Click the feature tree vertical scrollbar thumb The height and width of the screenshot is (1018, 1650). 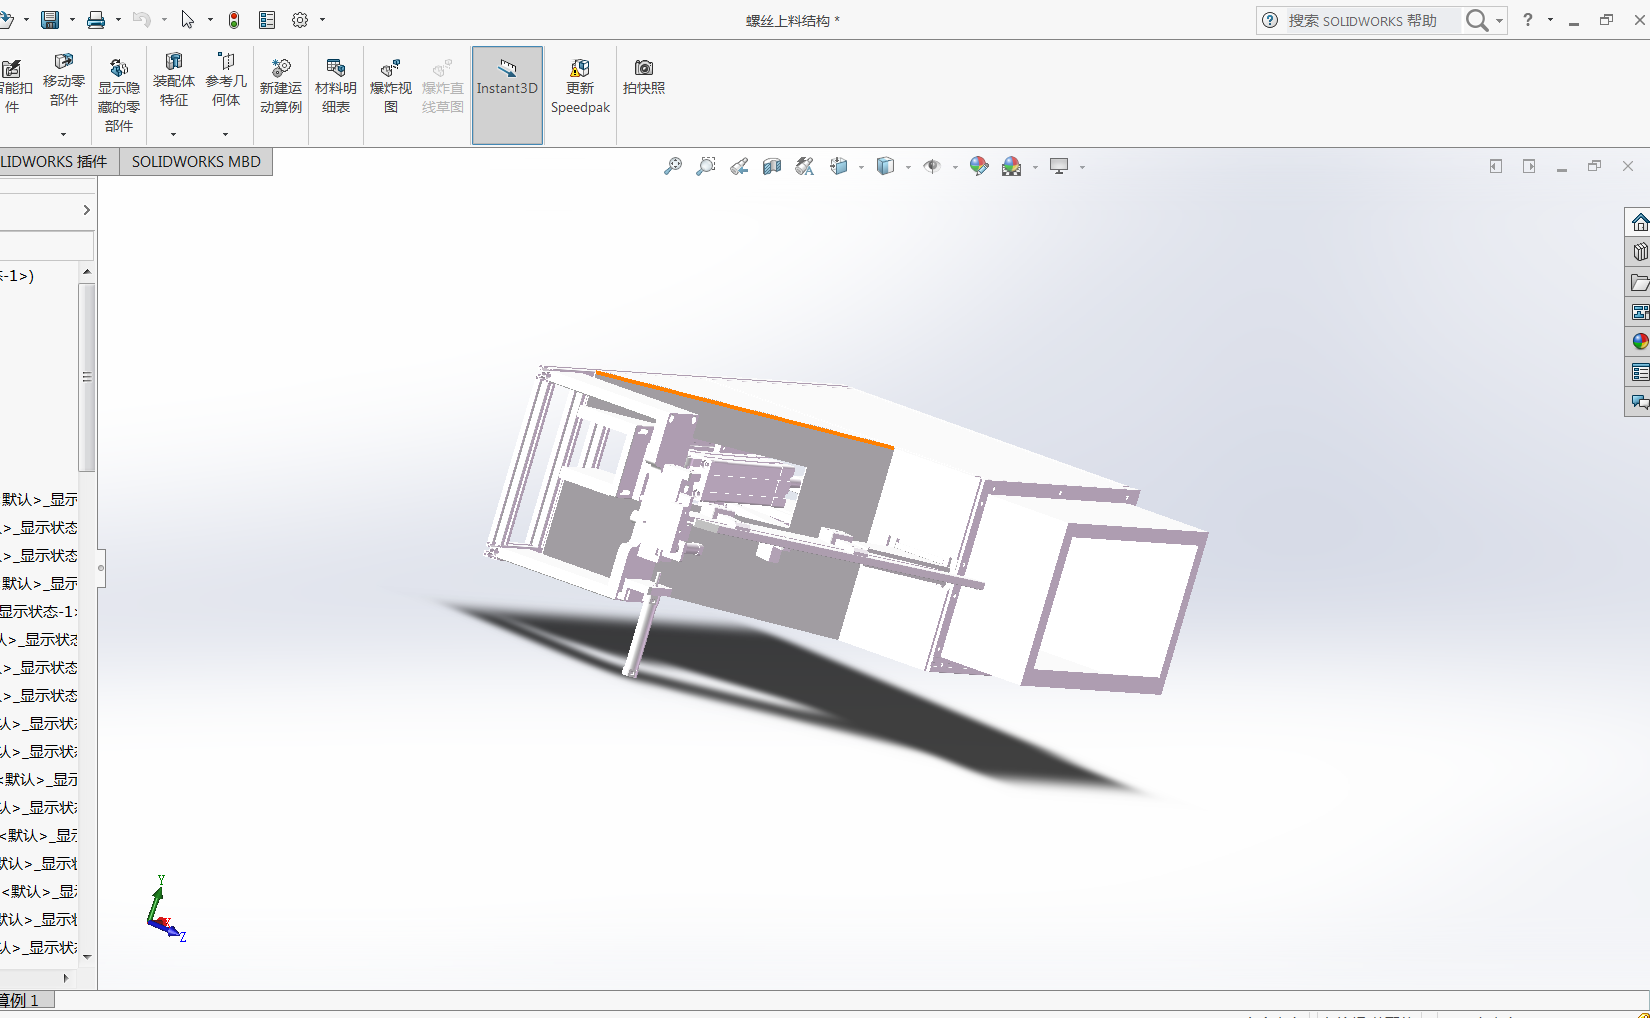(x=87, y=377)
